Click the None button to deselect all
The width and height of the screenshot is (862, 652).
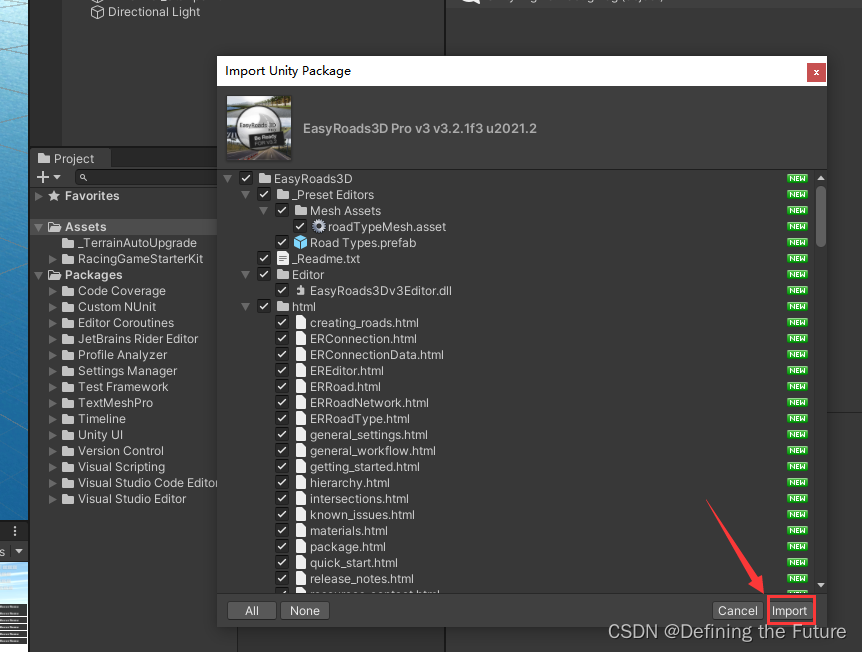305,611
